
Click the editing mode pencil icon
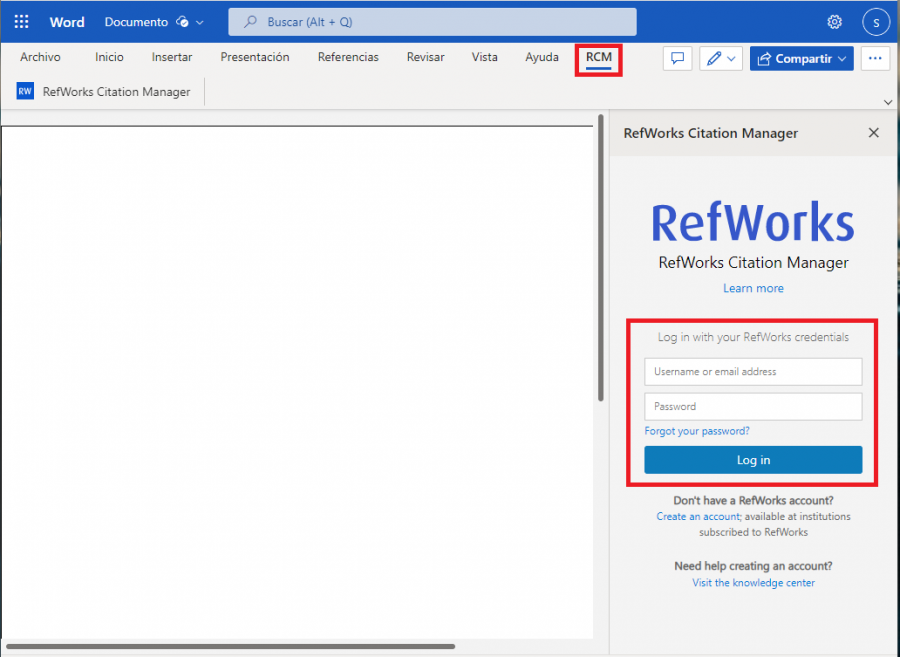coord(713,59)
